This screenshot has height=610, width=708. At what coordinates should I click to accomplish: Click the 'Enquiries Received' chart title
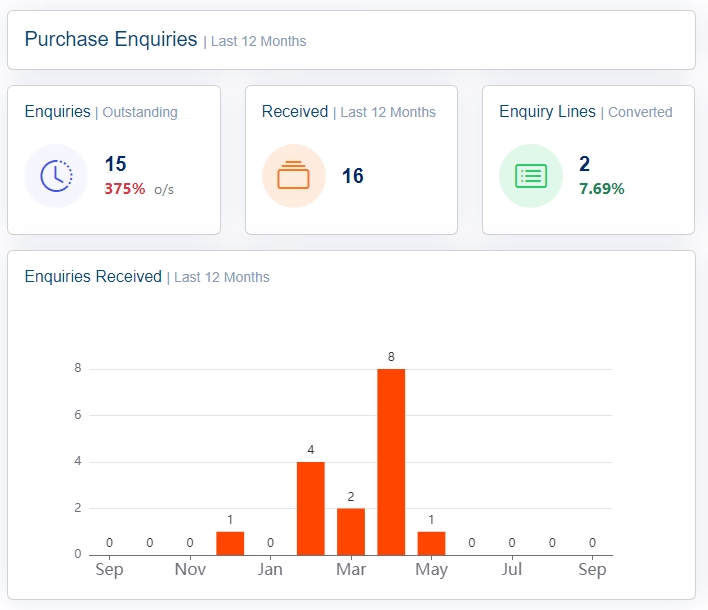coord(93,276)
